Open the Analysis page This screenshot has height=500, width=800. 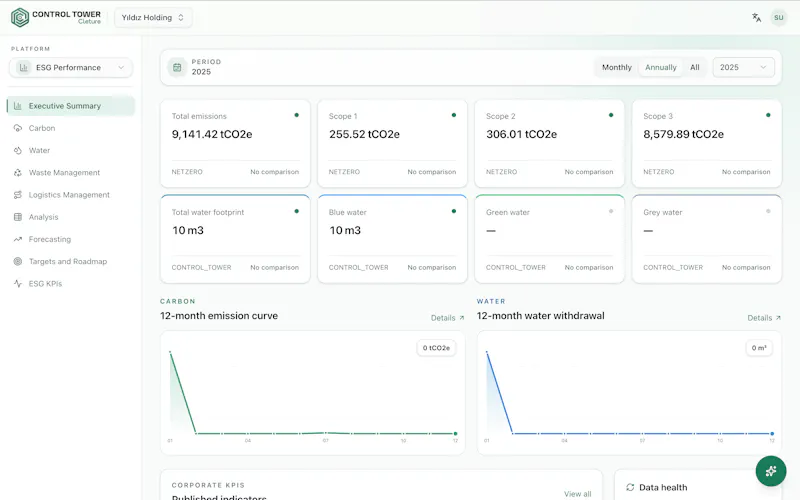71,217
